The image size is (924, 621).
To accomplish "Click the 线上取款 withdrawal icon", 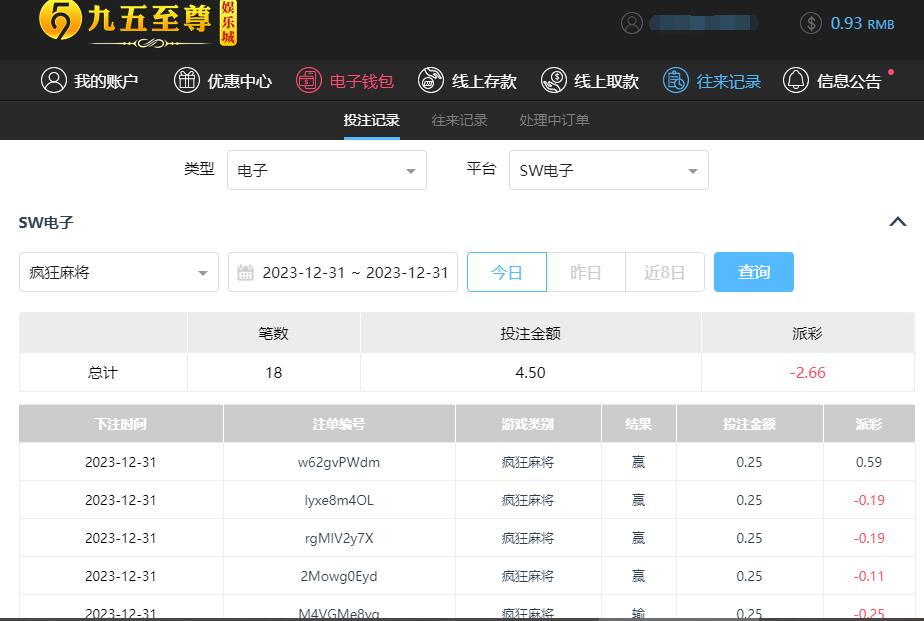I will pos(553,80).
